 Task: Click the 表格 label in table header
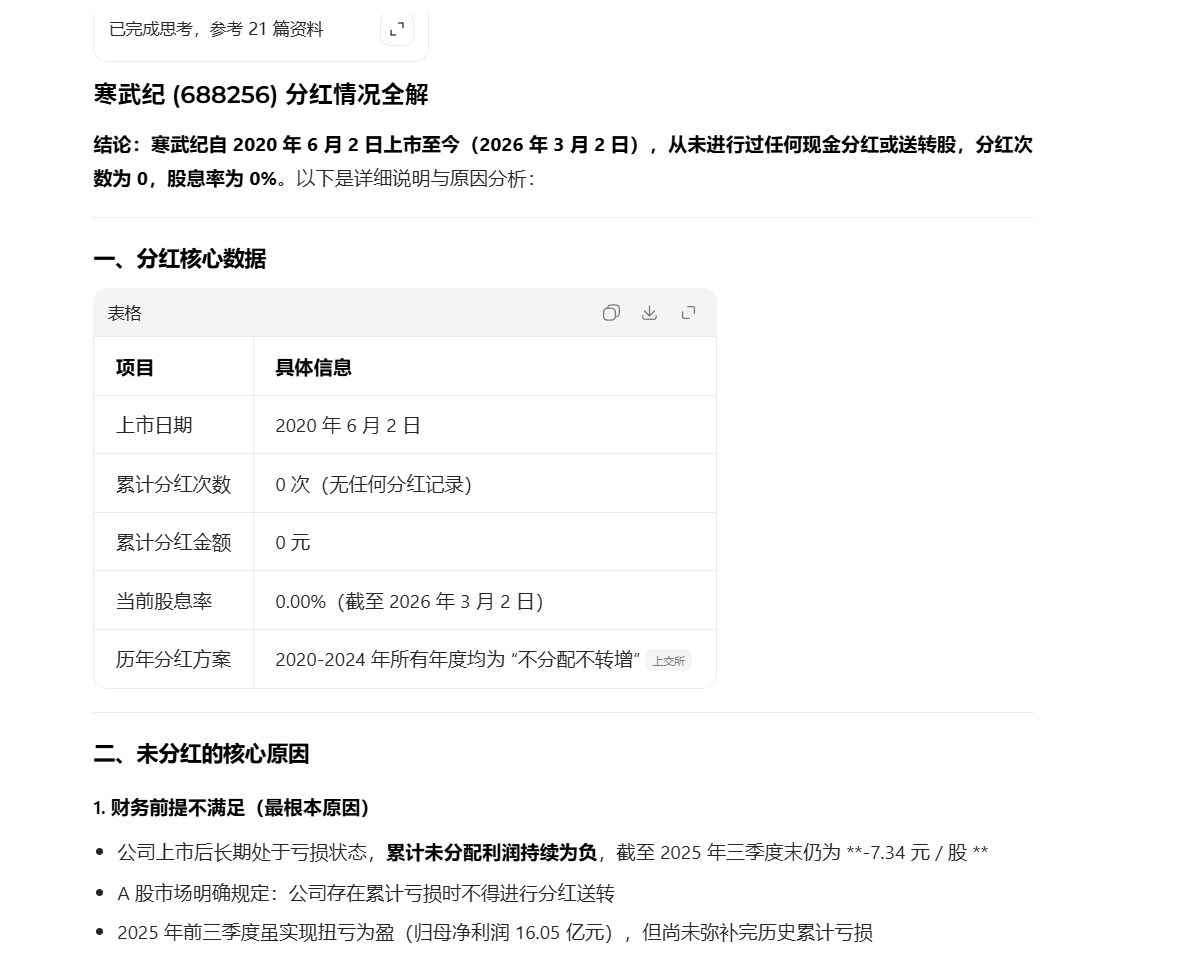point(124,313)
